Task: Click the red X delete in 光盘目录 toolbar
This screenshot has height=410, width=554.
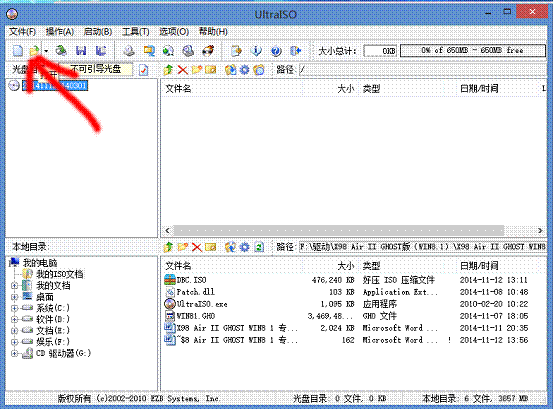Action: 182,70
